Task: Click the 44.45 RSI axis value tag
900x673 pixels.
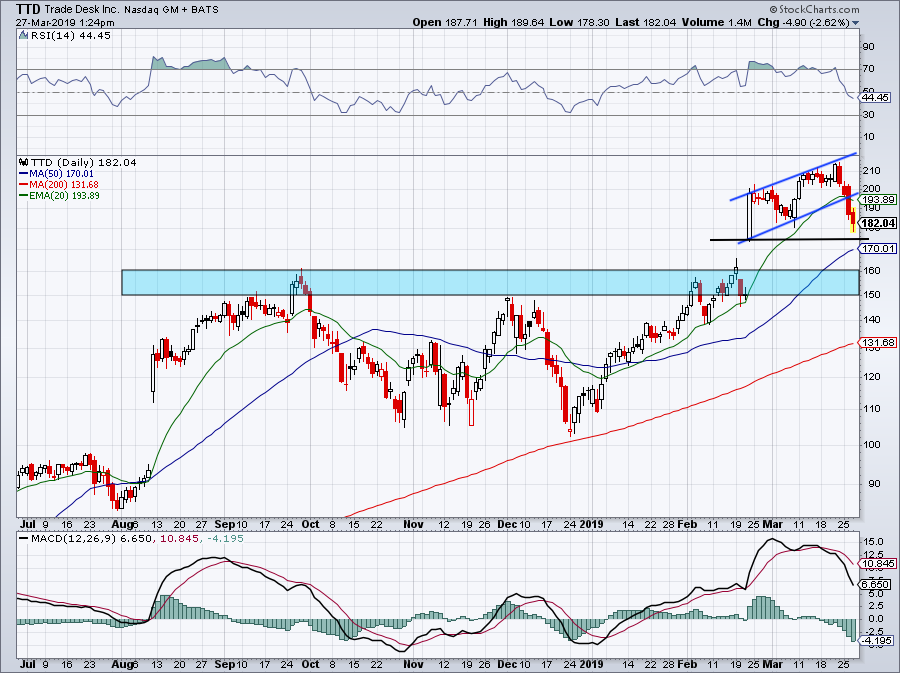Action: tap(876, 98)
